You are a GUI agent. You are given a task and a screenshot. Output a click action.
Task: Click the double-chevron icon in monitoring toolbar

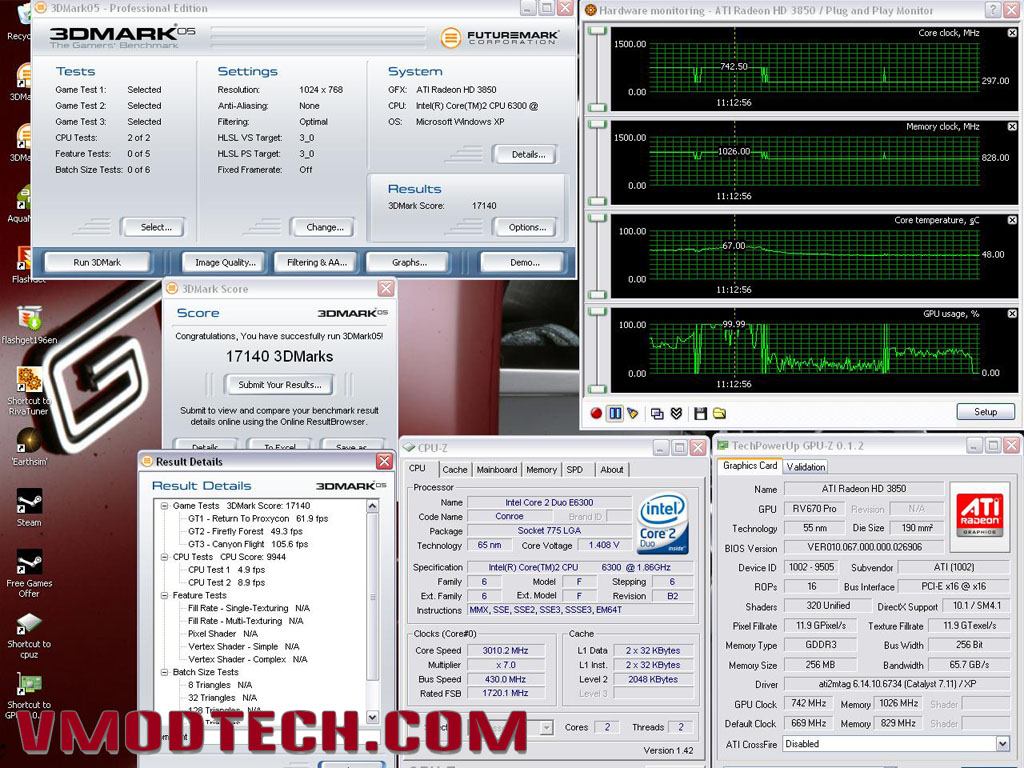[676, 413]
